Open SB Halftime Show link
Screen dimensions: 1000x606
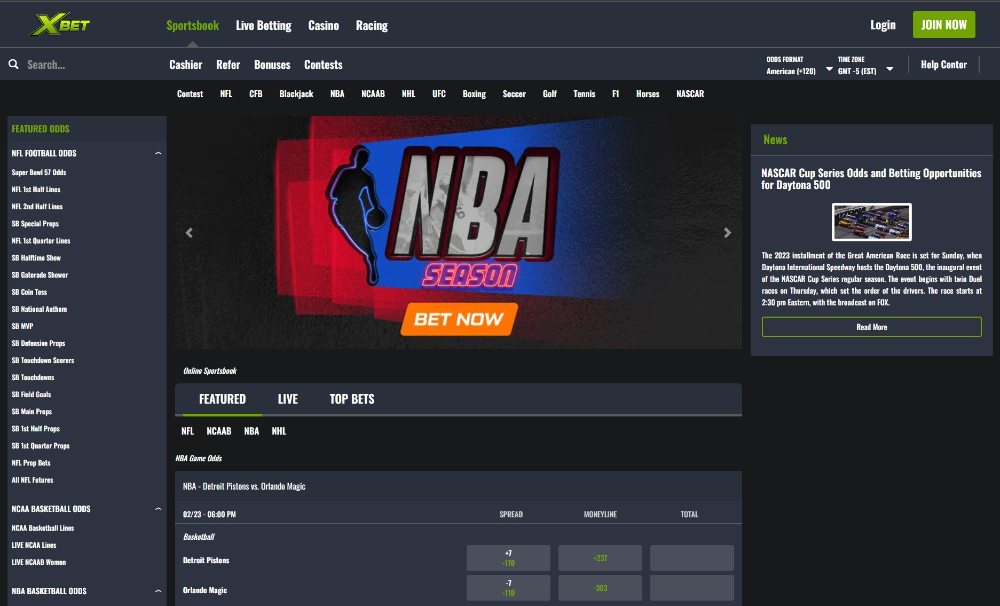[x=36, y=258]
